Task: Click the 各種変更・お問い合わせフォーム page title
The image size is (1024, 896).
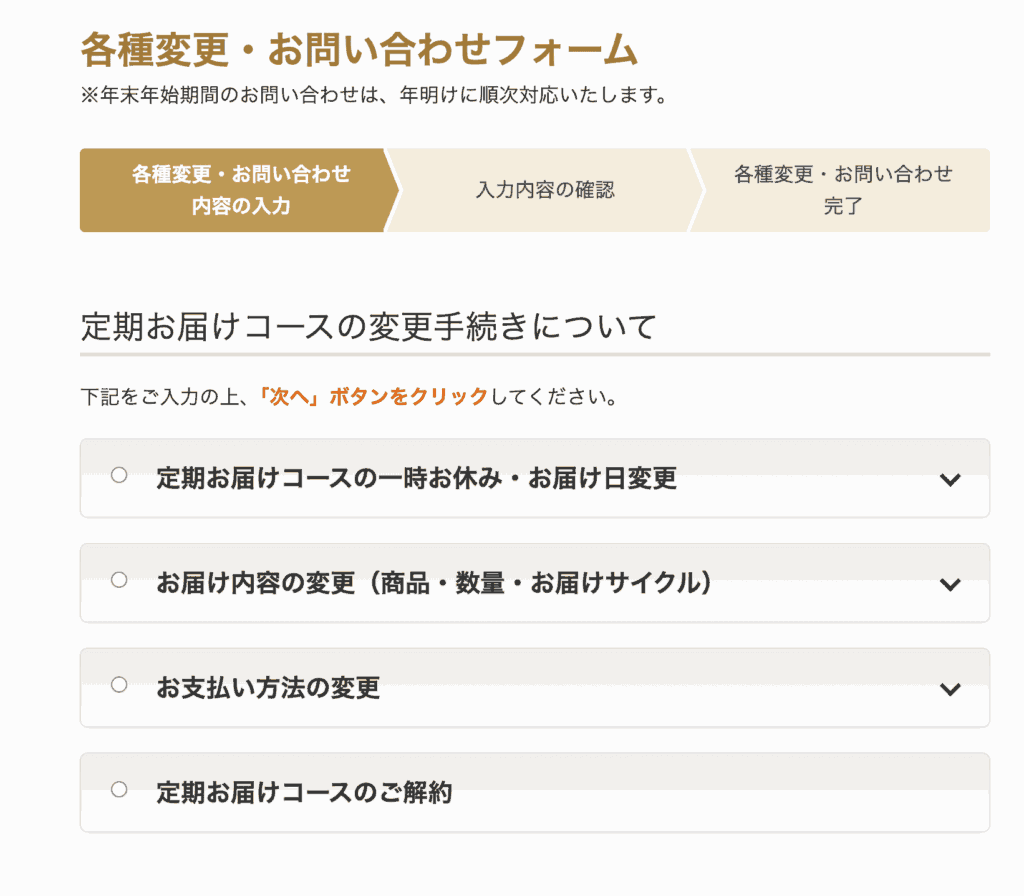Action: 359,50
